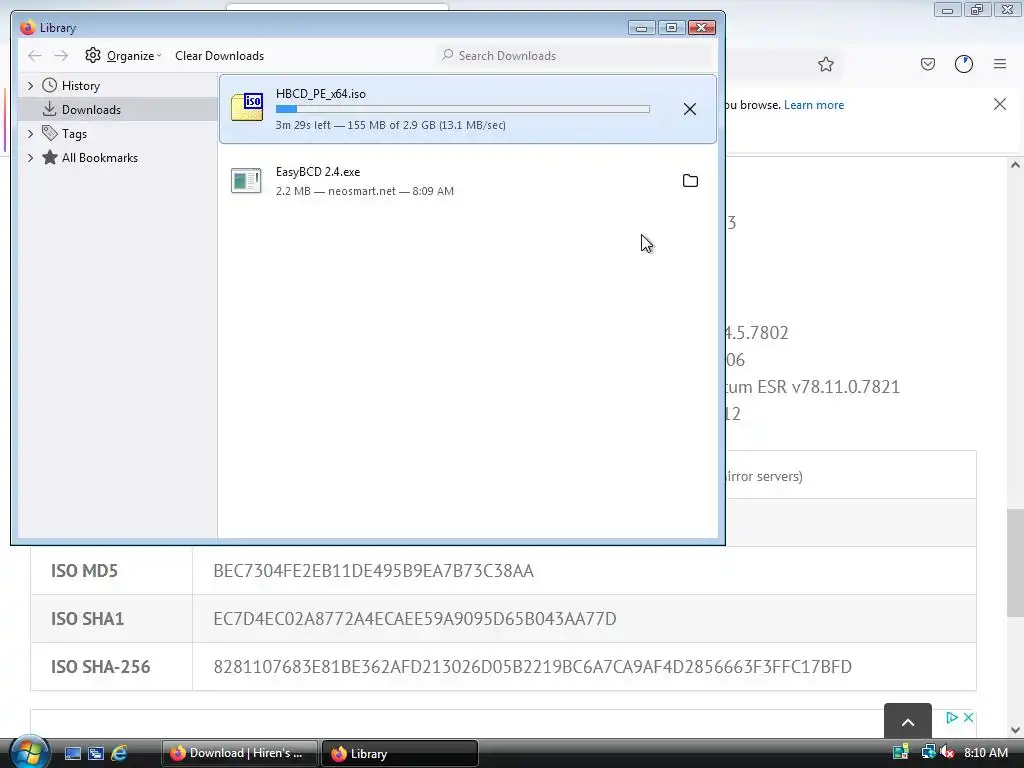Click the HBCD_PE_x64.iso file icon
This screenshot has width=1024, height=768.
pyautogui.click(x=247, y=108)
